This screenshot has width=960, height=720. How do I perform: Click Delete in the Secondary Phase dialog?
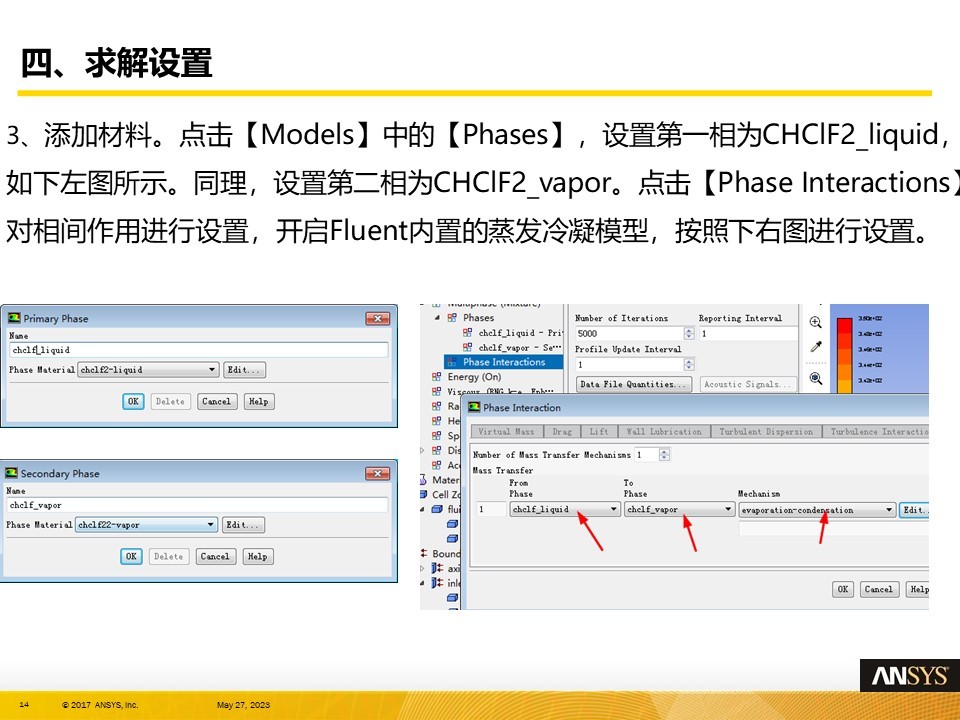click(x=168, y=557)
